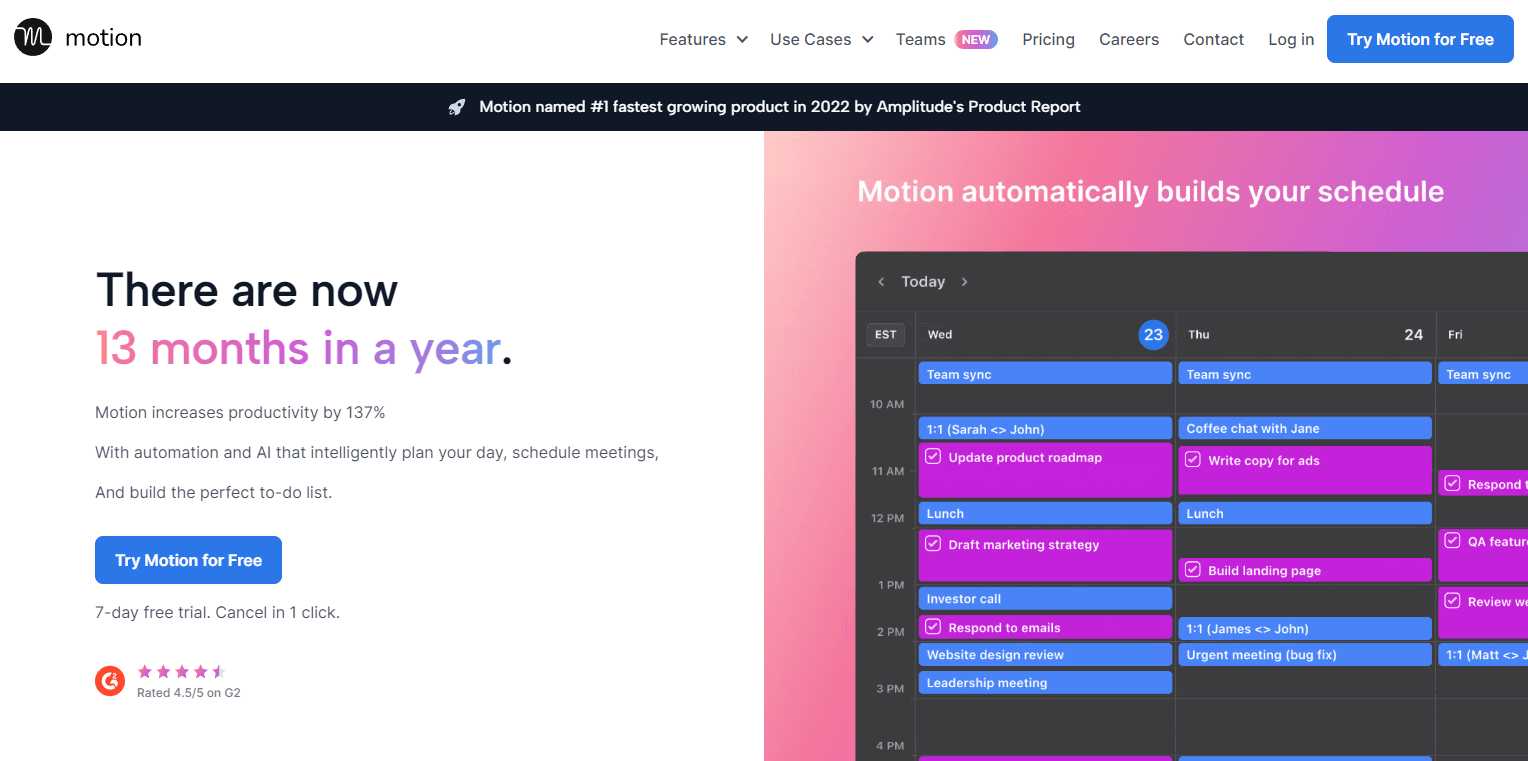Click the rocket icon in announcement bar

tap(456, 107)
